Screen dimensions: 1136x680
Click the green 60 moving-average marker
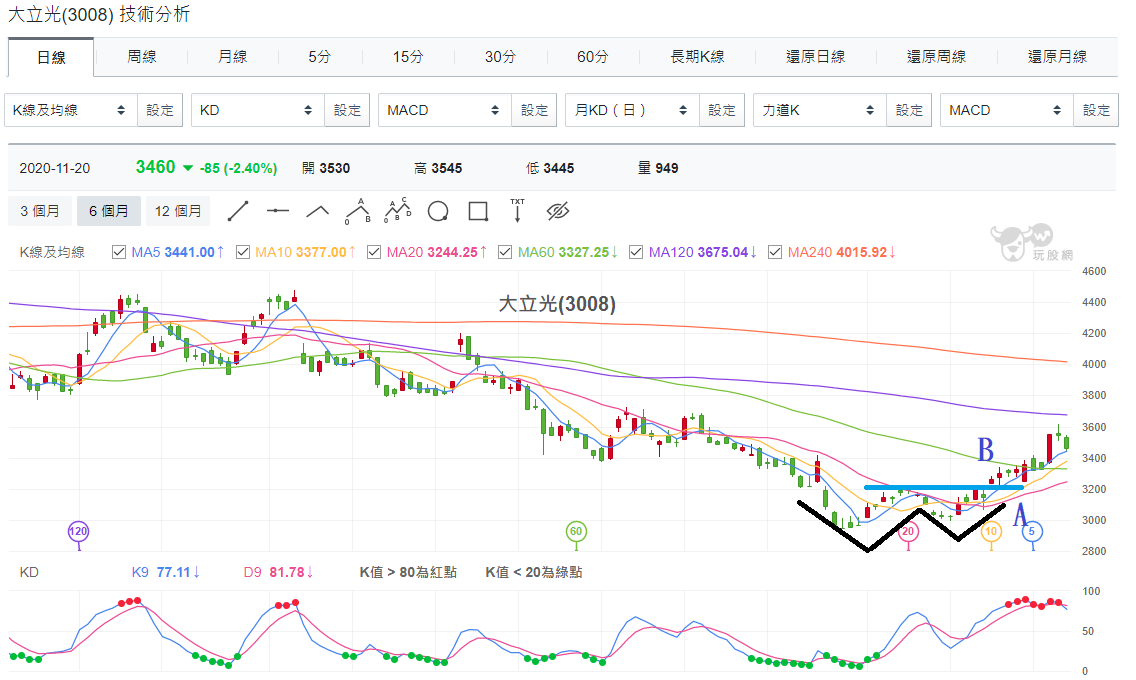pyautogui.click(x=576, y=531)
